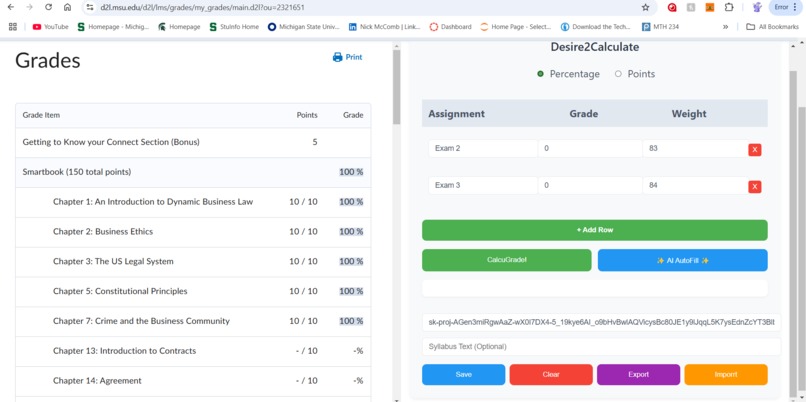Screen dimensions: 806x402
Task: Open the YouTube bookmark
Action: 50,27
